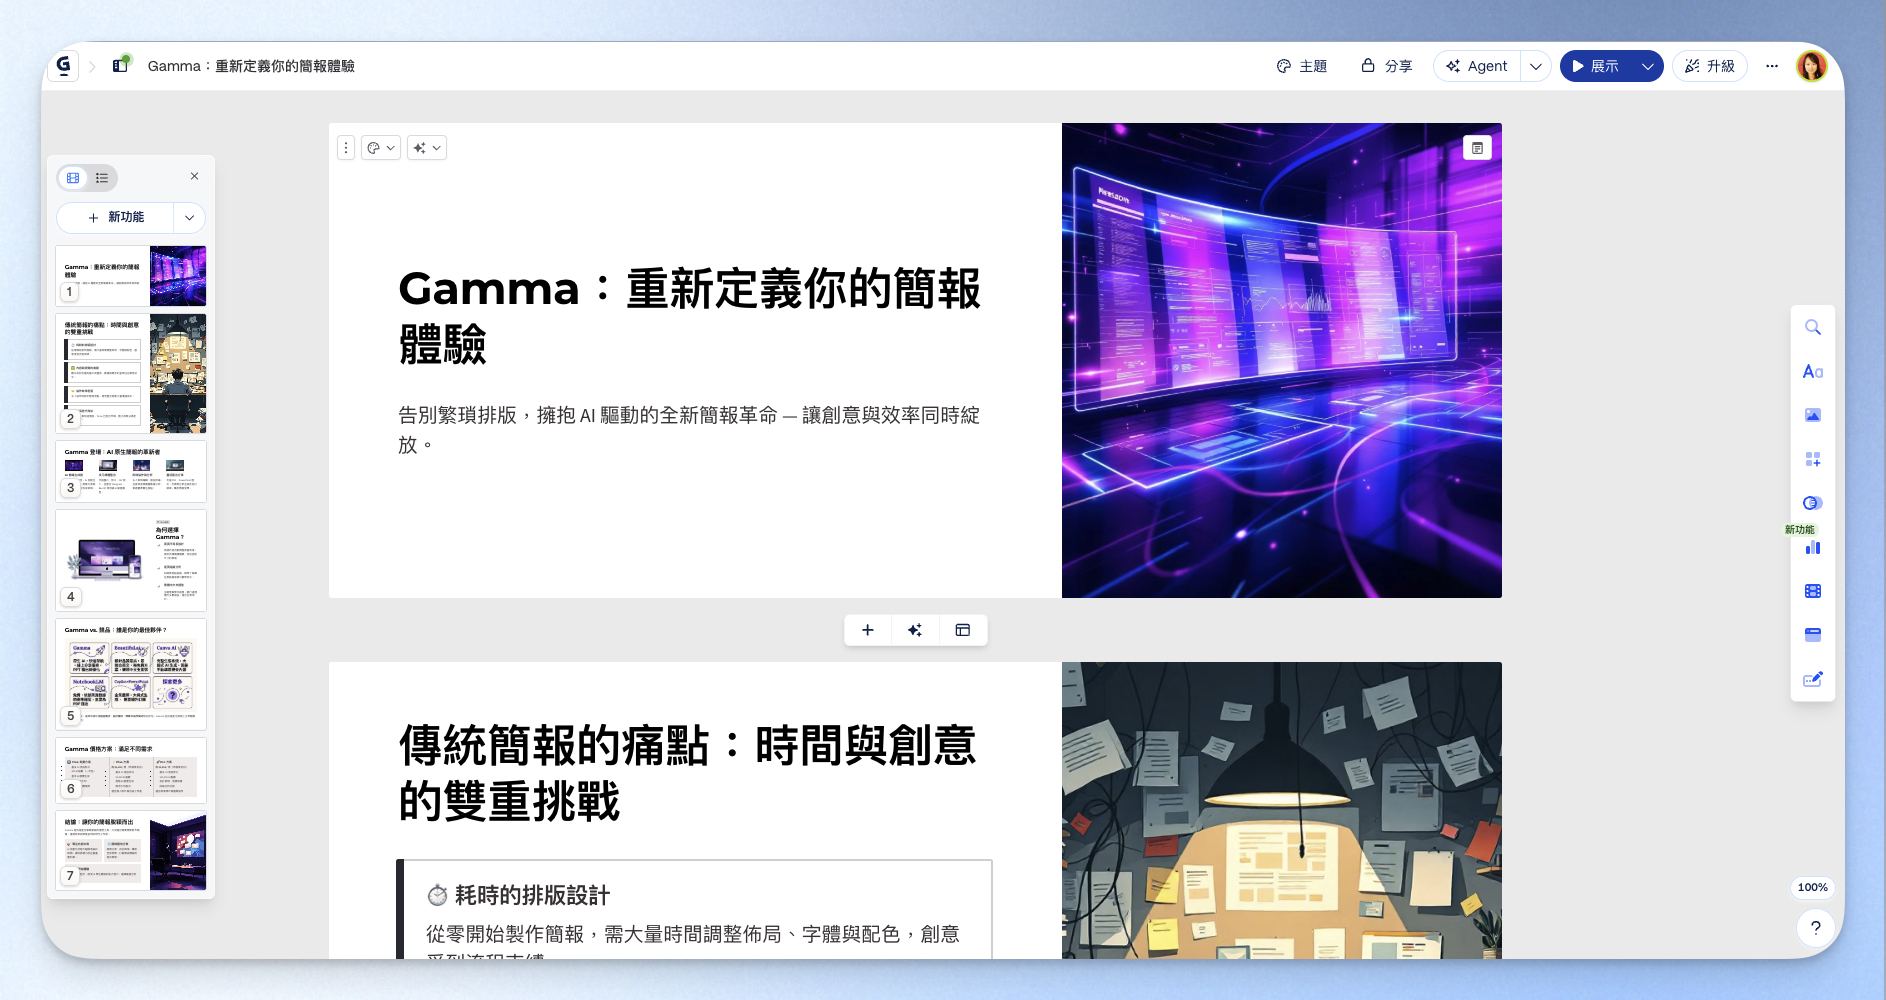Open the text formatting (Aa) panel
Viewport: 1886px width, 1000px height.
point(1812,372)
